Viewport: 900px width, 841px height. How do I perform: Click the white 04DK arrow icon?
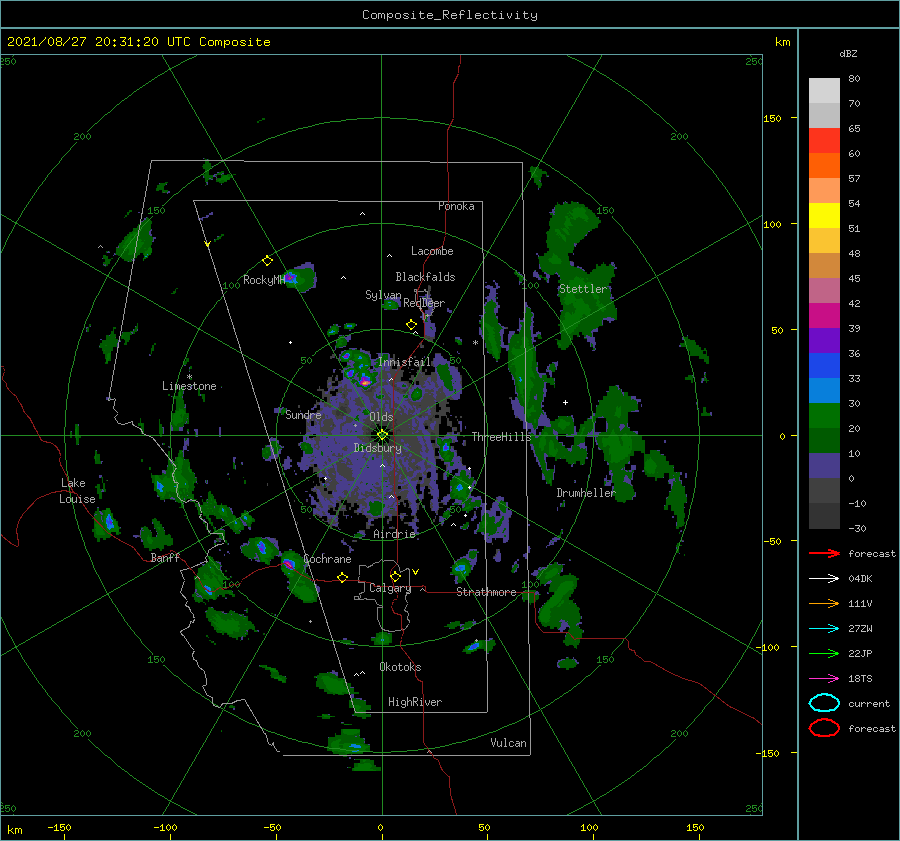pos(824,579)
